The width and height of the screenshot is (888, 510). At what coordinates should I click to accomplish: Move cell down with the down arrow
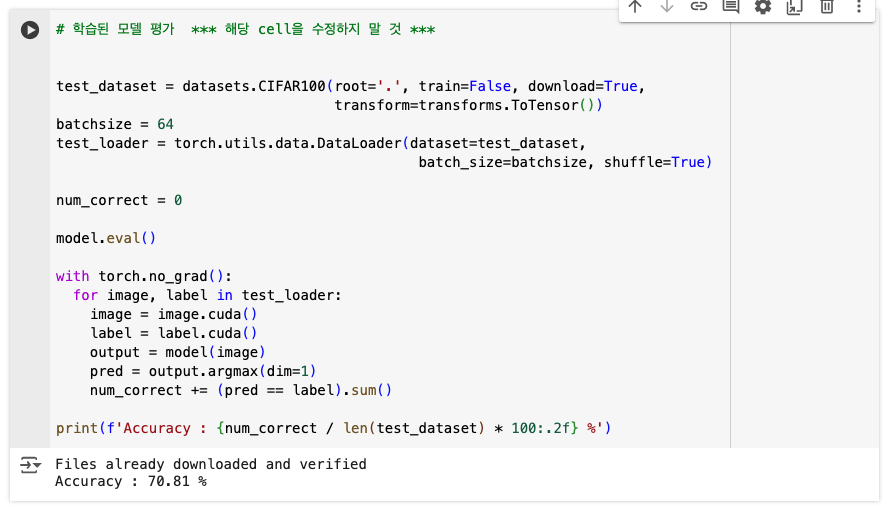(667, 7)
